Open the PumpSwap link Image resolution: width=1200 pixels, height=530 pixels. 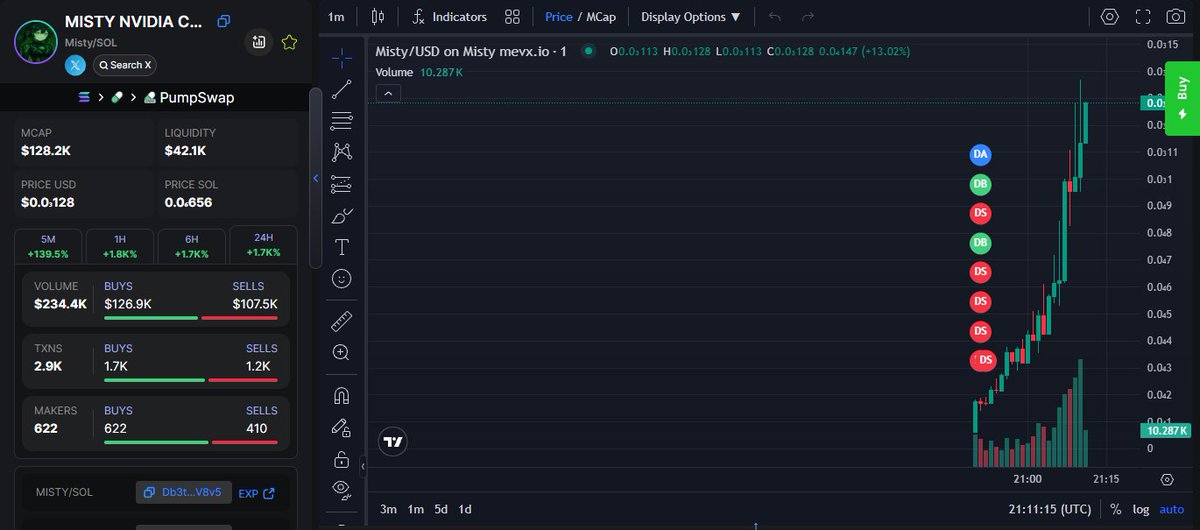click(x=189, y=98)
